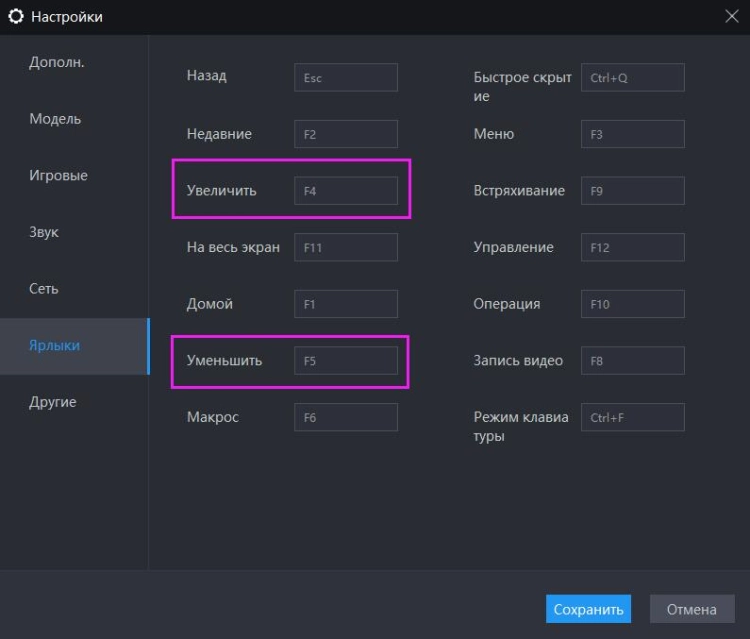Open the Другие settings tab
Viewport: 750px width, 639px height.
point(53,402)
